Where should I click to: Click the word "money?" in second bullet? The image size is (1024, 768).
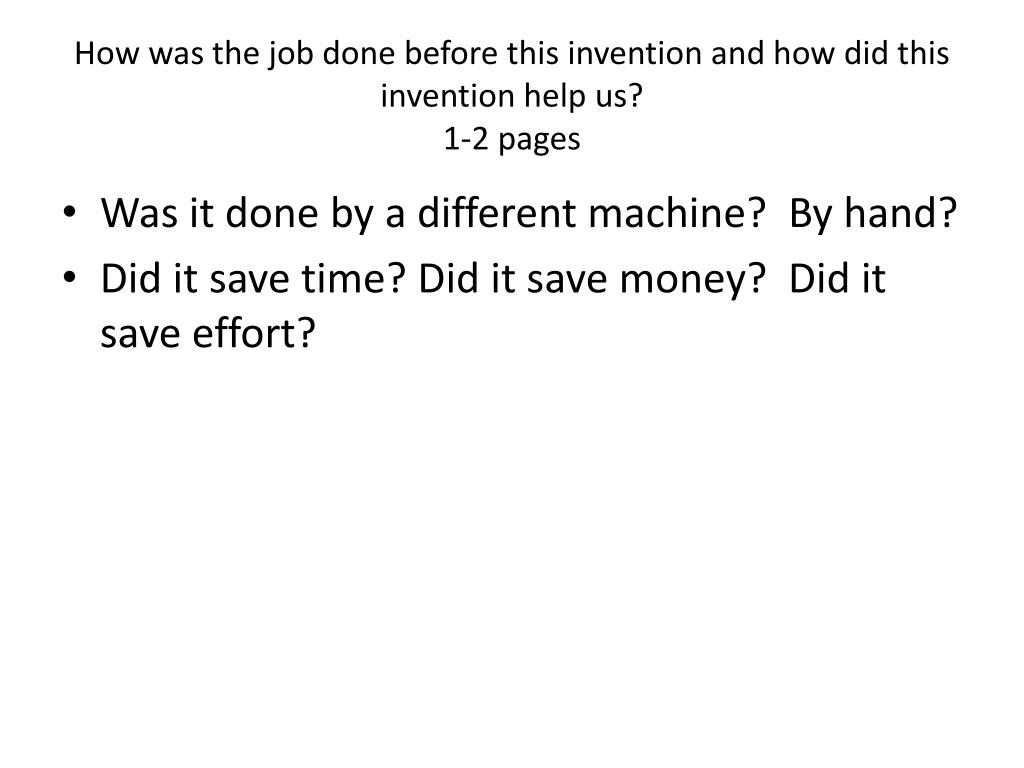[692, 281]
